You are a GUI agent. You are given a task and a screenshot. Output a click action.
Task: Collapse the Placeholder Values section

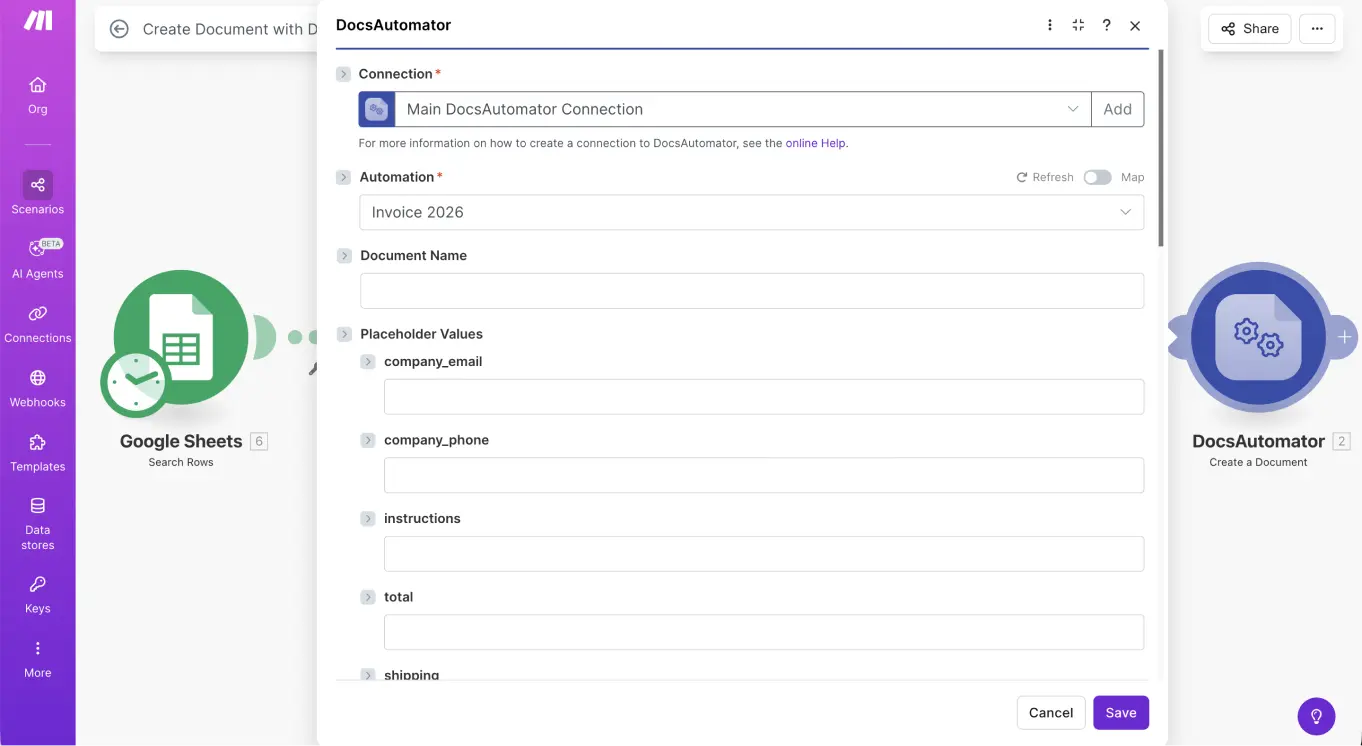(344, 334)
